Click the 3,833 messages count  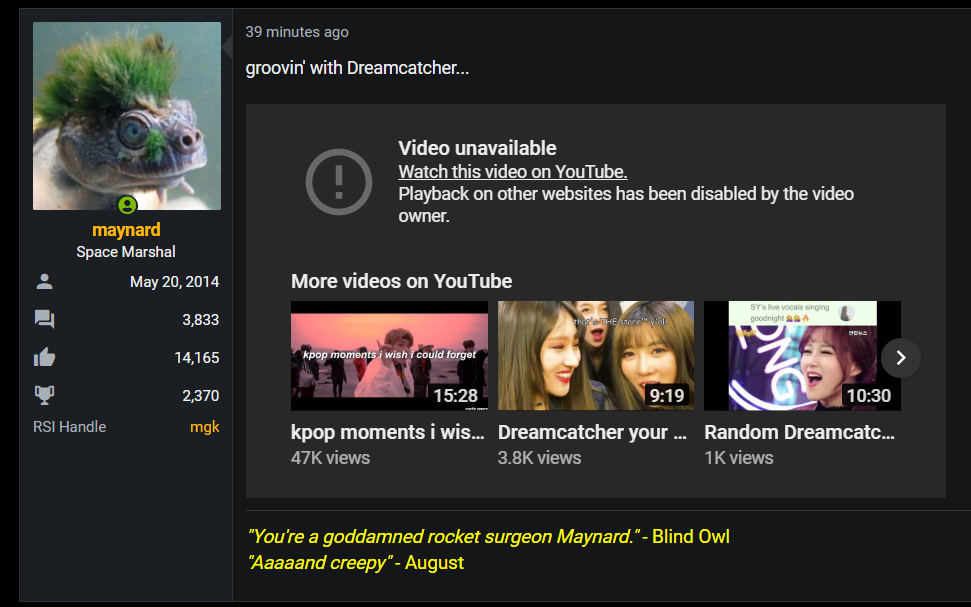tap(200, 320)
